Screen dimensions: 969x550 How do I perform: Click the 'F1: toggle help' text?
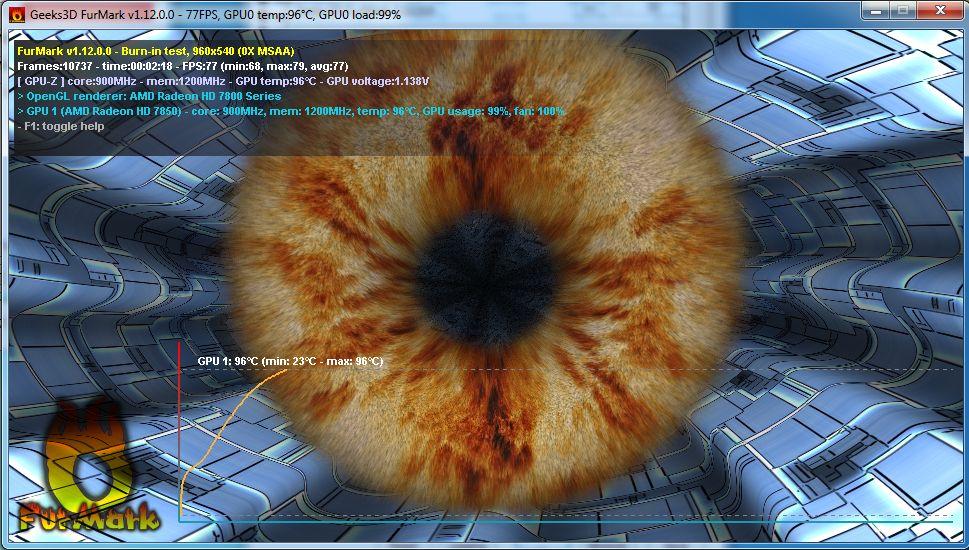tap(61, 126)
